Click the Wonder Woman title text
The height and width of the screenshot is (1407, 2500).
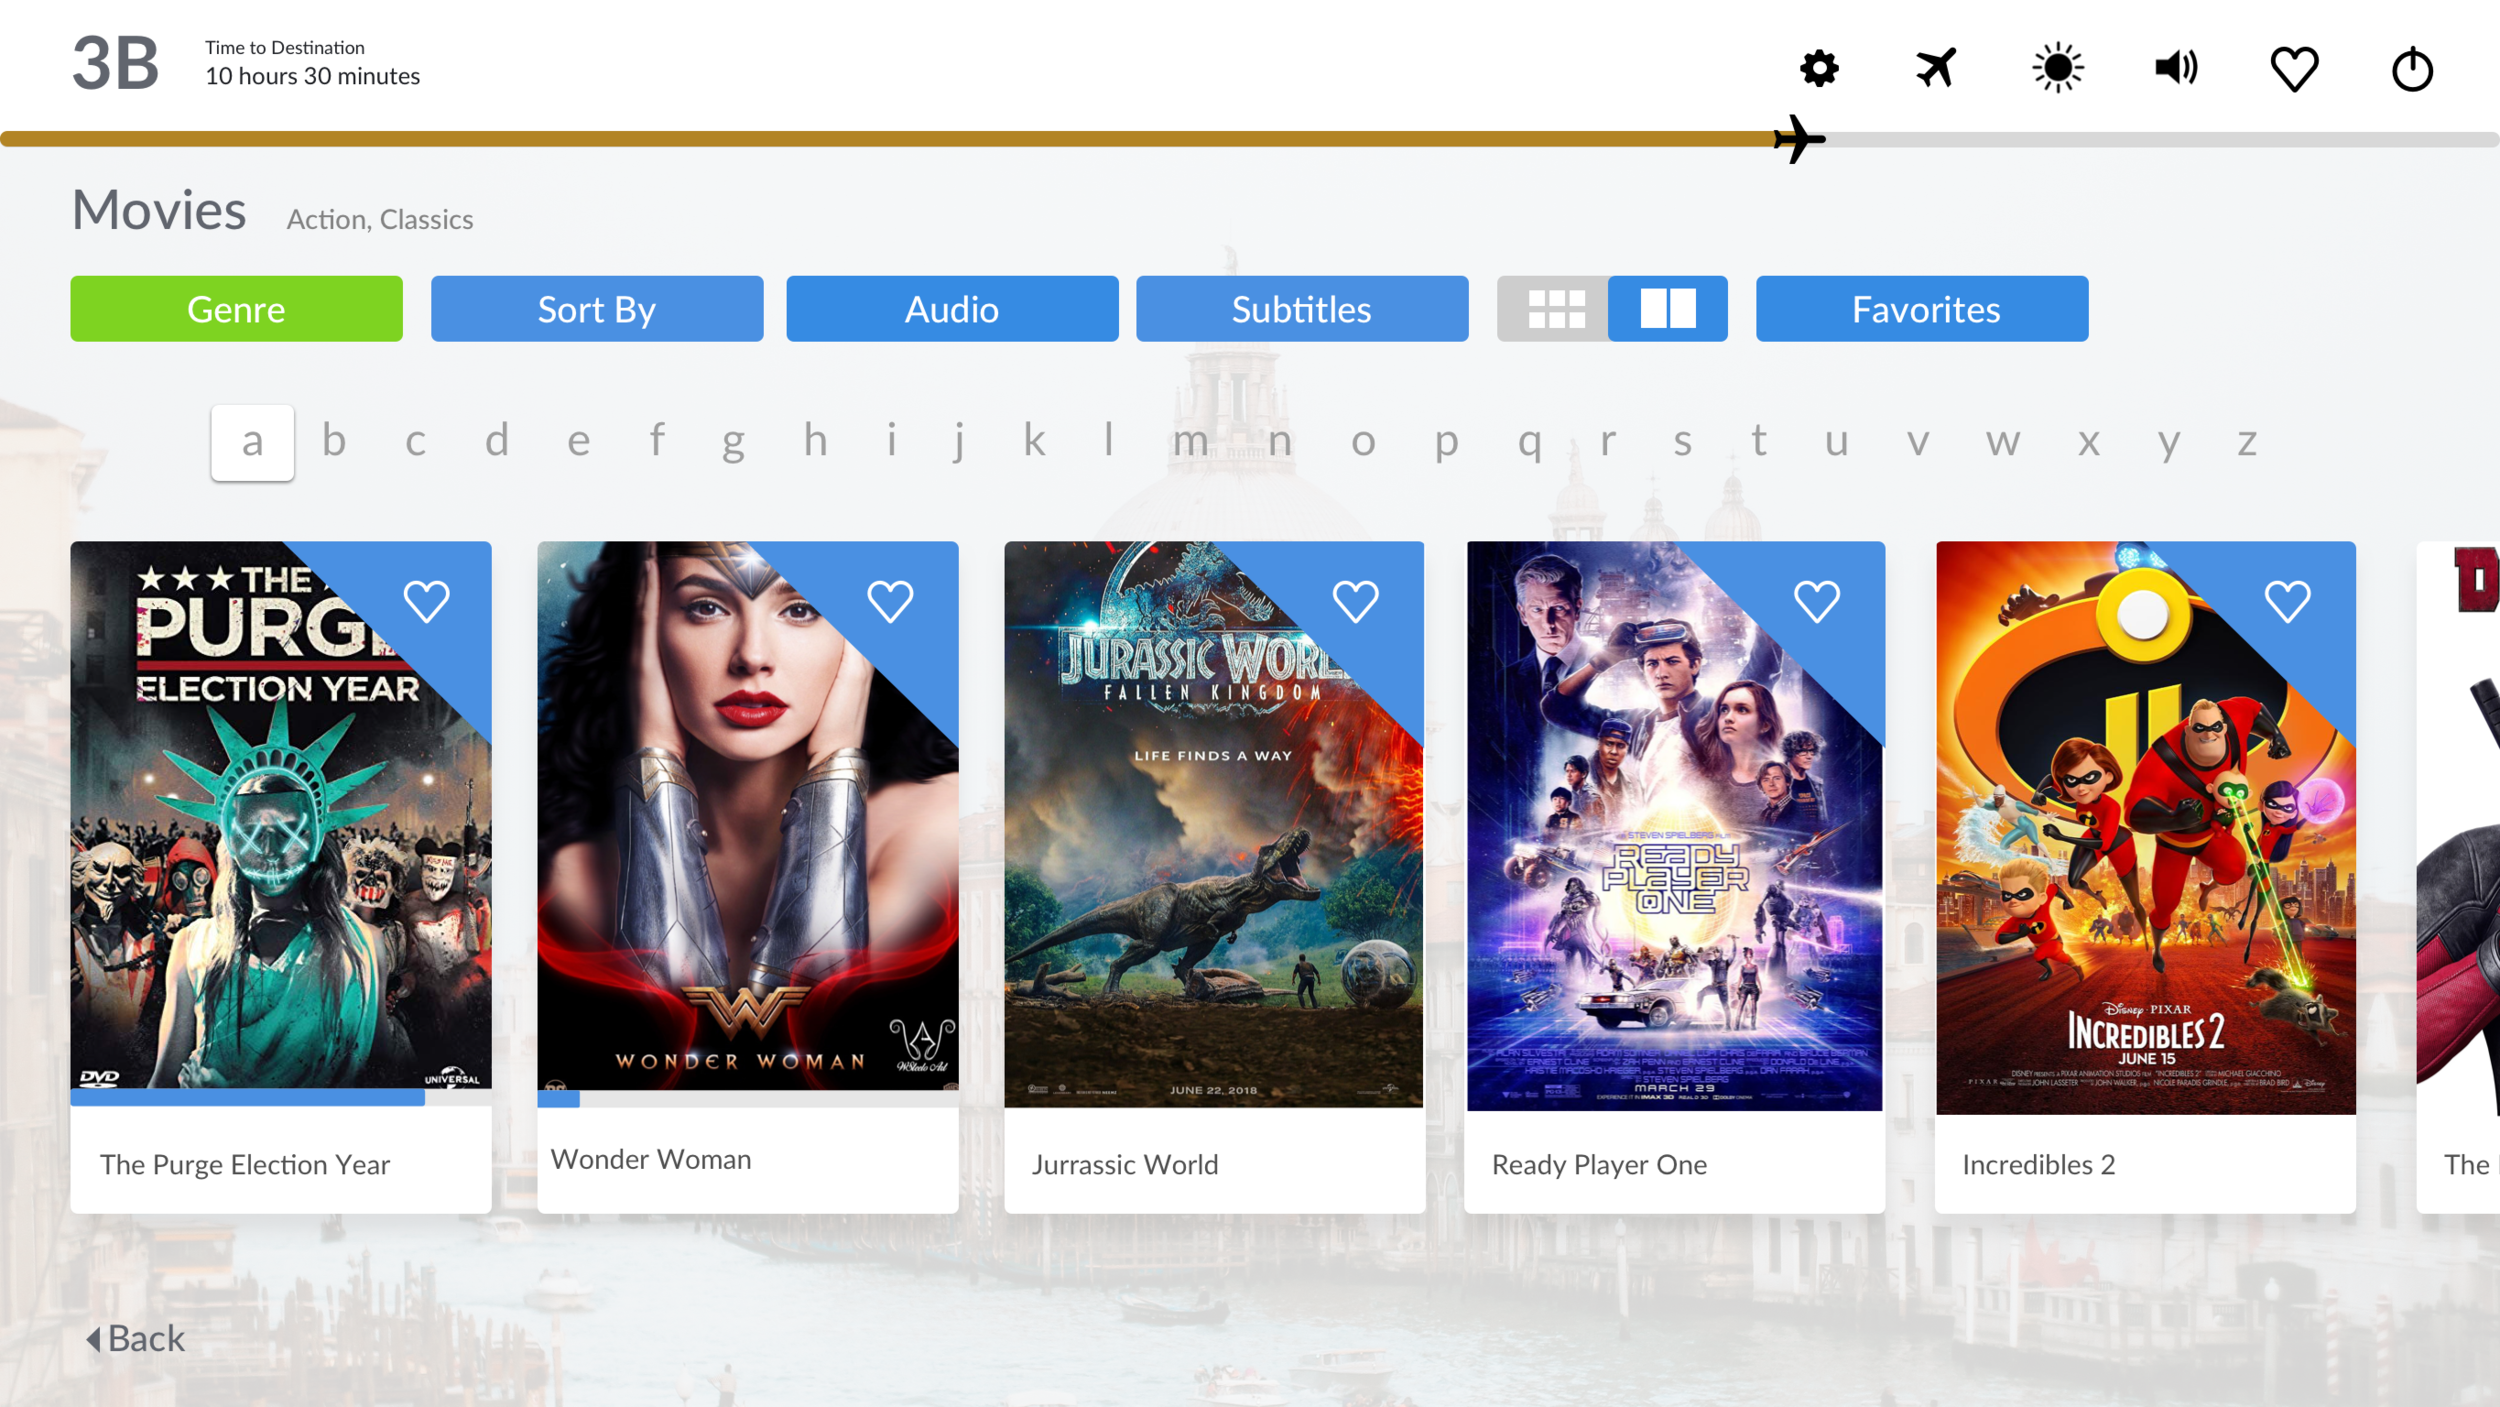[651, 1159]
